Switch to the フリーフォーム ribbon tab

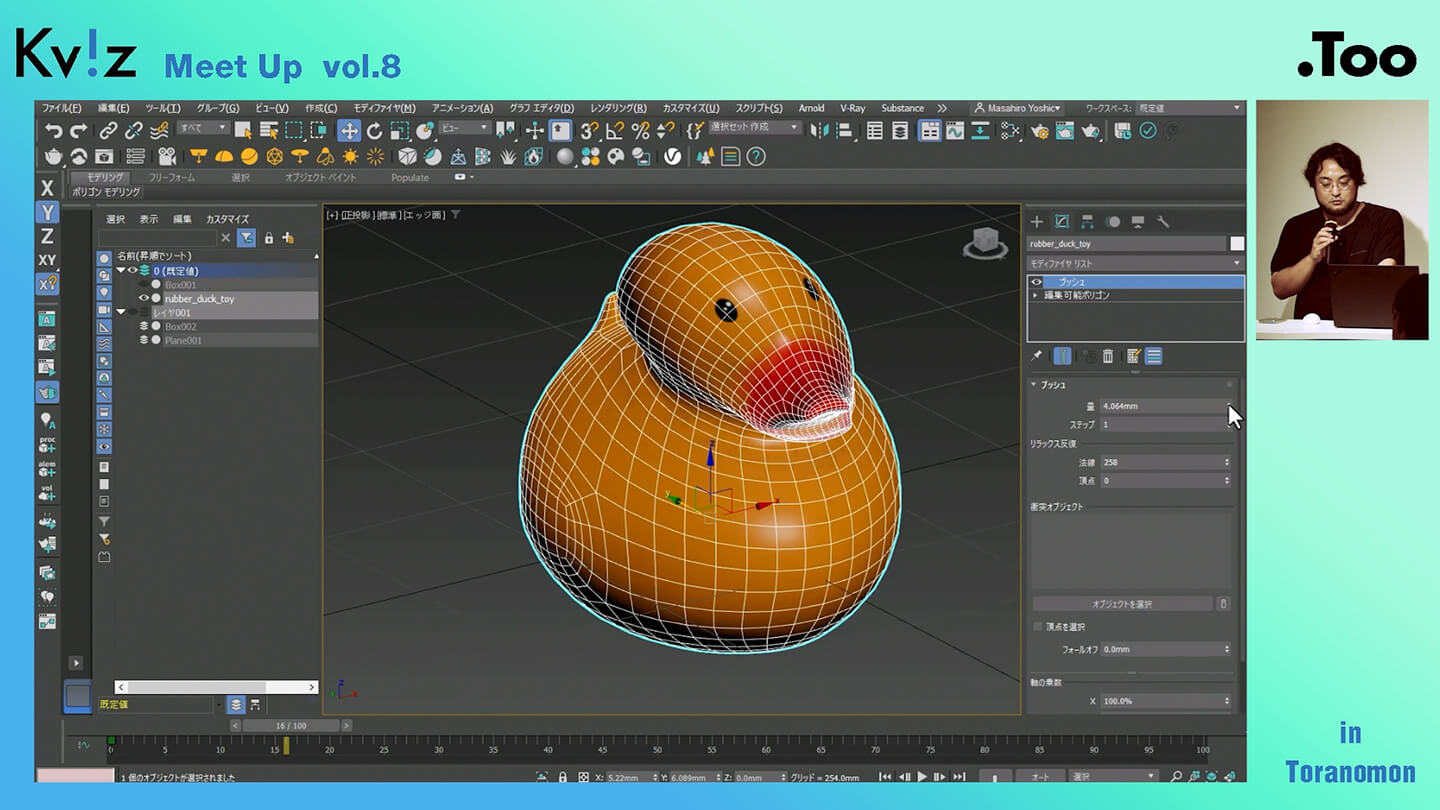pos(171,177)
